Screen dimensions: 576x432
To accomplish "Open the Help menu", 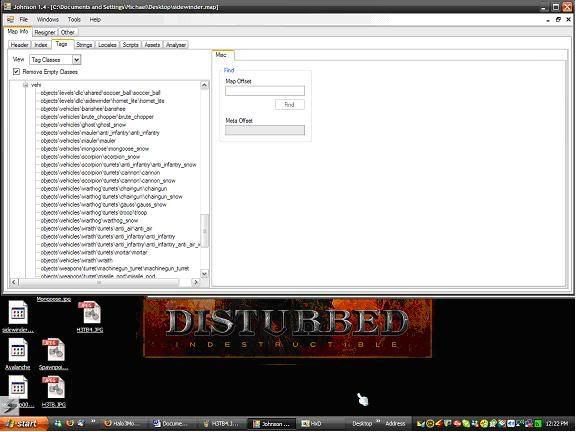I will [95, 19].
